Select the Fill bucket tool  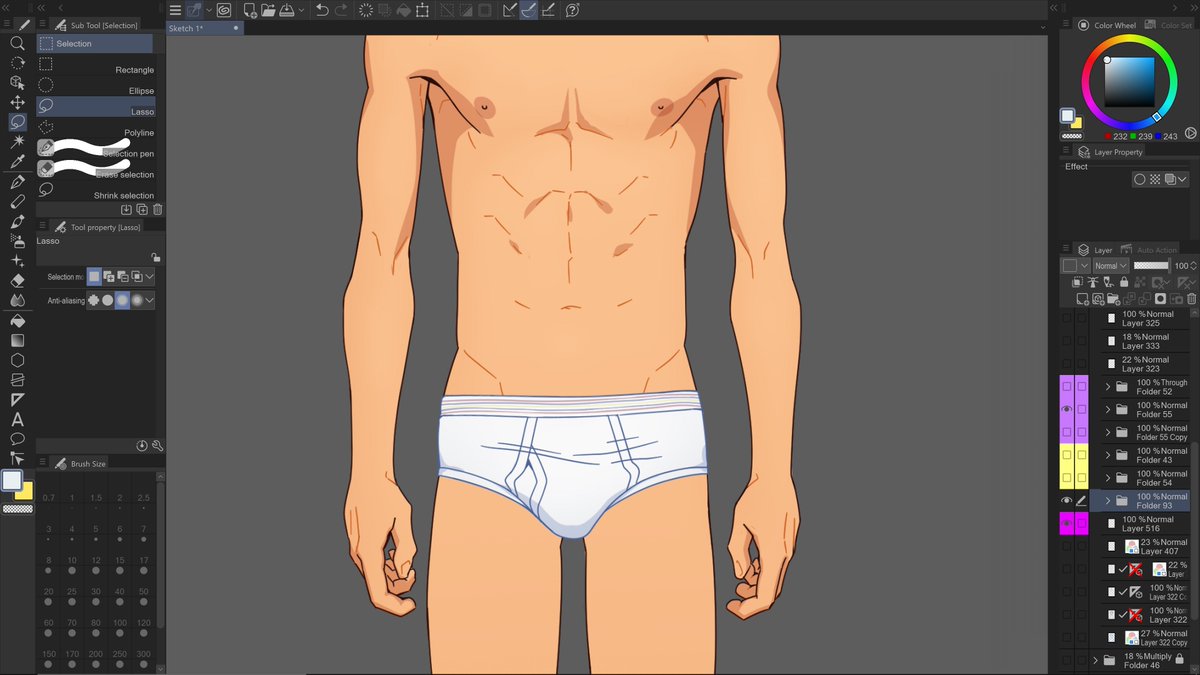(17, 321)
